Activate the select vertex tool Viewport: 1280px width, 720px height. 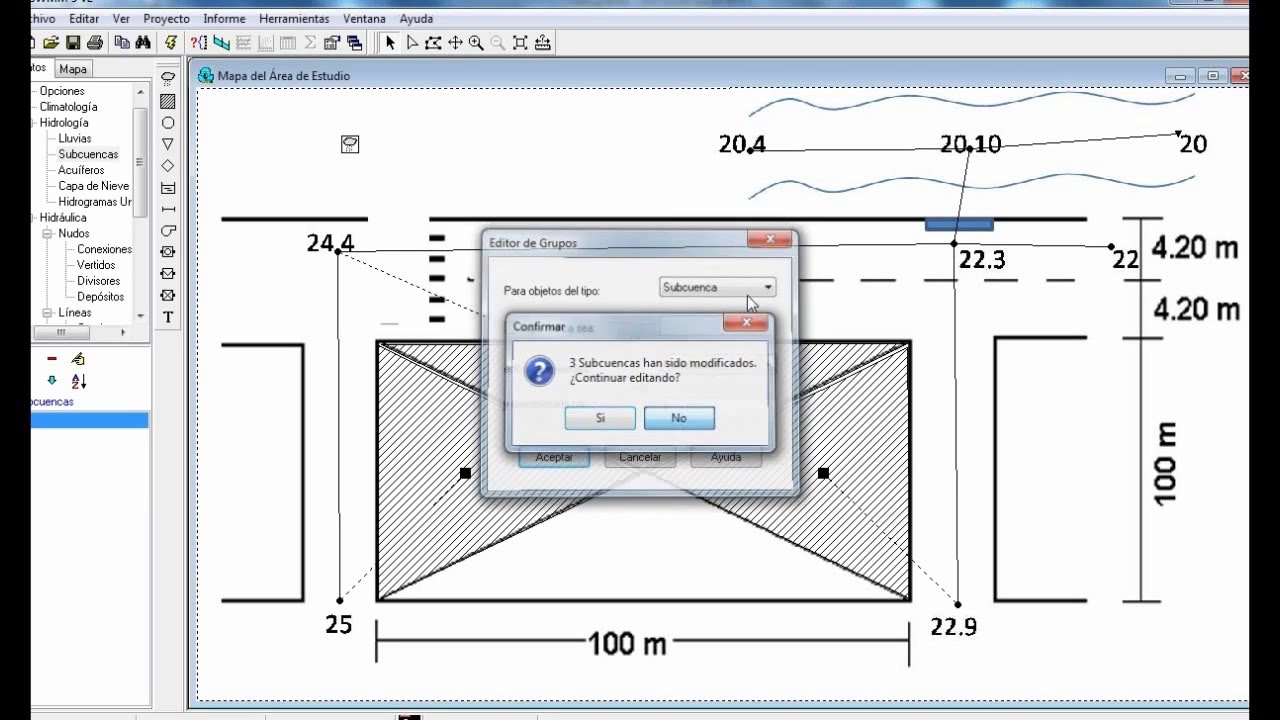click(x=412, y=43)
